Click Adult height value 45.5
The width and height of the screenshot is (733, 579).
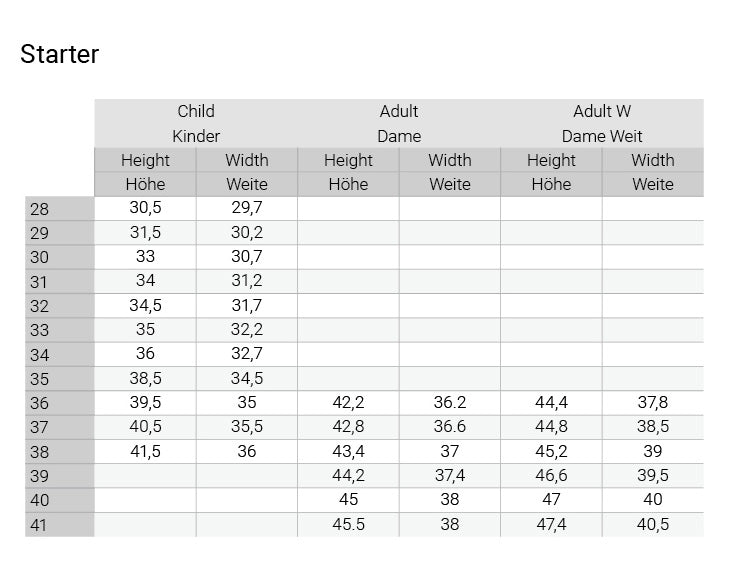[348, 524]
